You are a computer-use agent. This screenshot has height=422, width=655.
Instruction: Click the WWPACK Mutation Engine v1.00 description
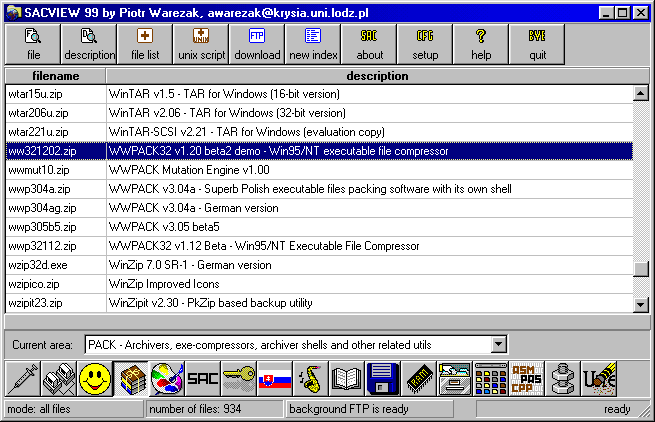pos(189,170)
